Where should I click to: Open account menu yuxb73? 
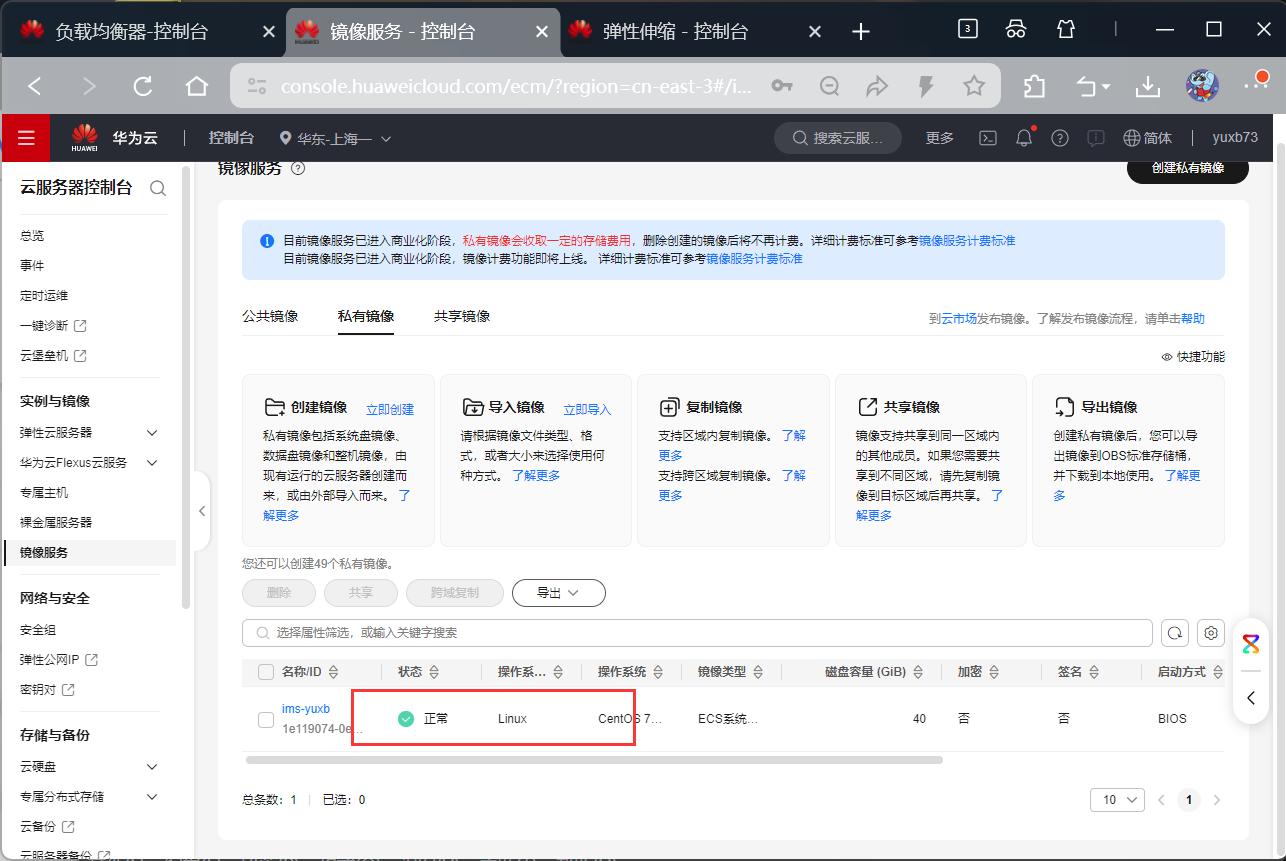tap(1235, 138)
